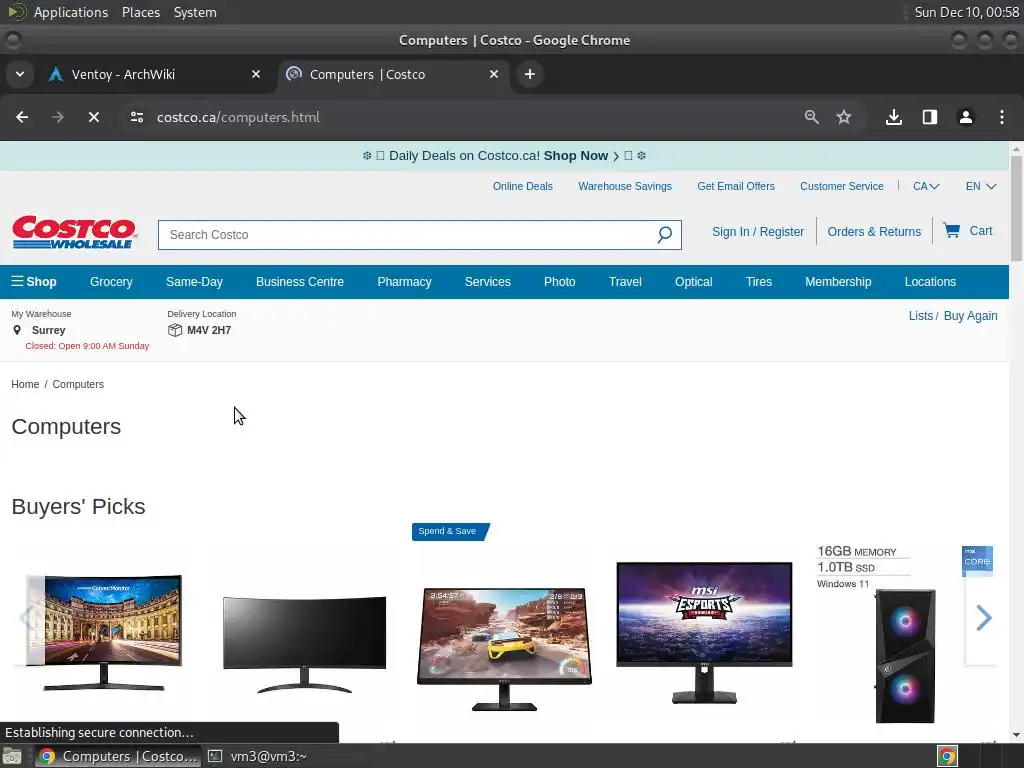Follow the Warehouse Savings link
Image resolution: width=1024 pixels, height=768 pixels.
[x=625, y=186]
